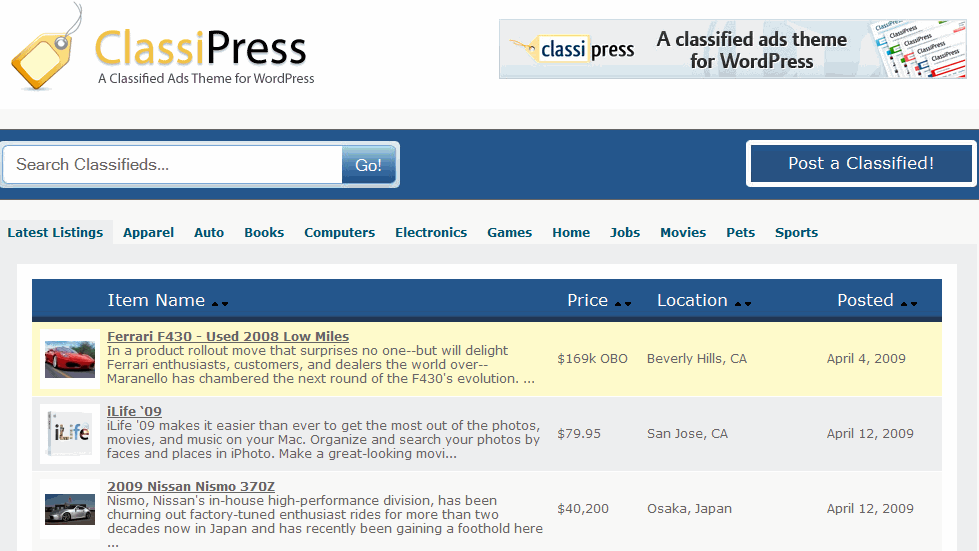Click the red Ferrari thumbnail image
This screenshot has height=551, width=979.
click(70, 359)
